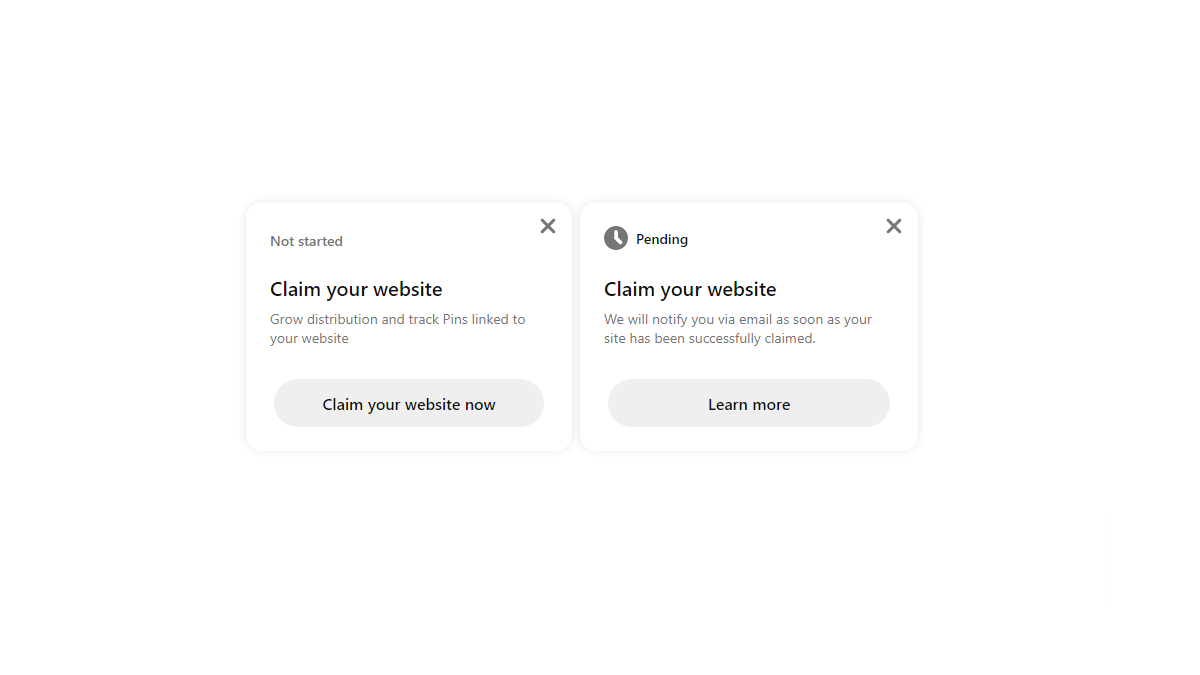The height and width of the screenshot is (675, 1200).
Task: Click the We will notify you description text
Action: click(738, 329)
